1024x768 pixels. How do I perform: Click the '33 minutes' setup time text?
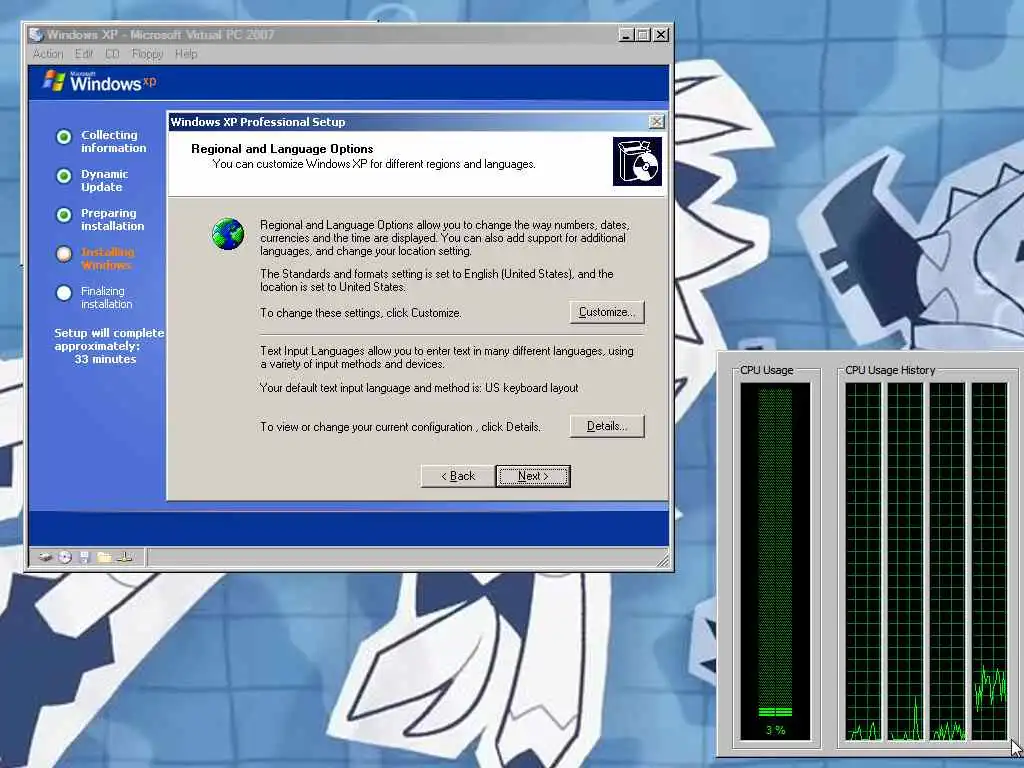pyautogui.click(x=105, y=359)
